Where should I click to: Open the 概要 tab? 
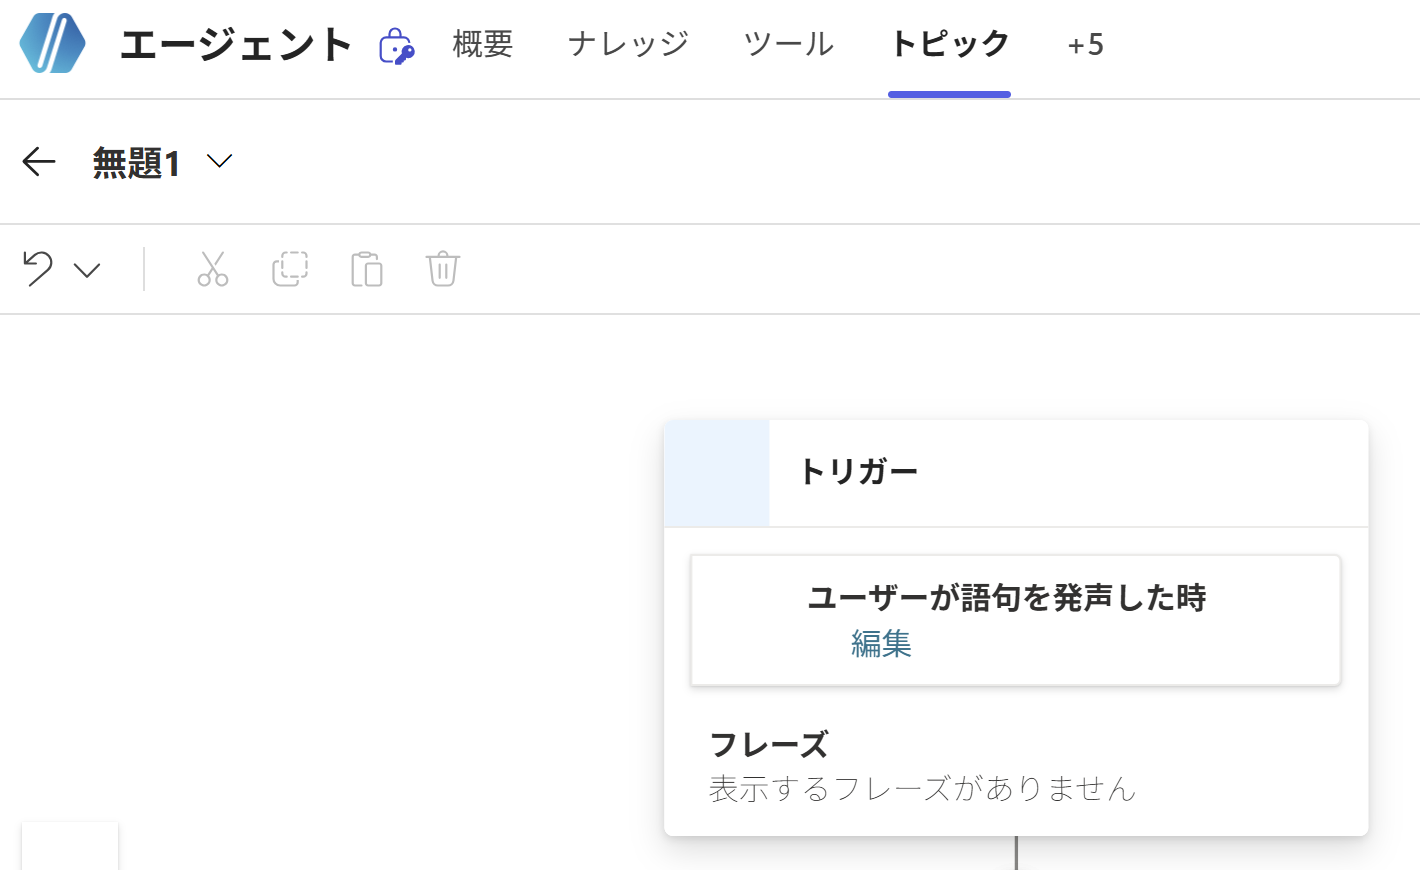(483, 44)
